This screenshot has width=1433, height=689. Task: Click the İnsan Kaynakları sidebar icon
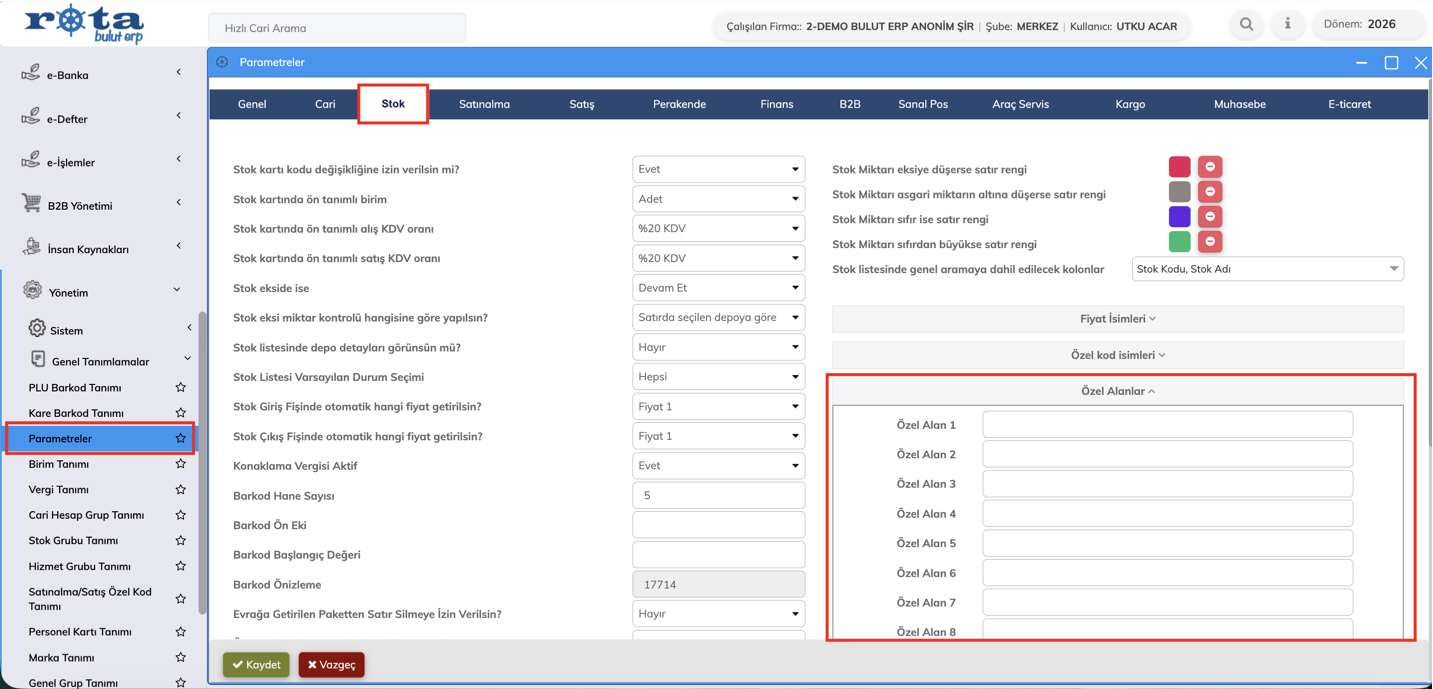(32, 248)
